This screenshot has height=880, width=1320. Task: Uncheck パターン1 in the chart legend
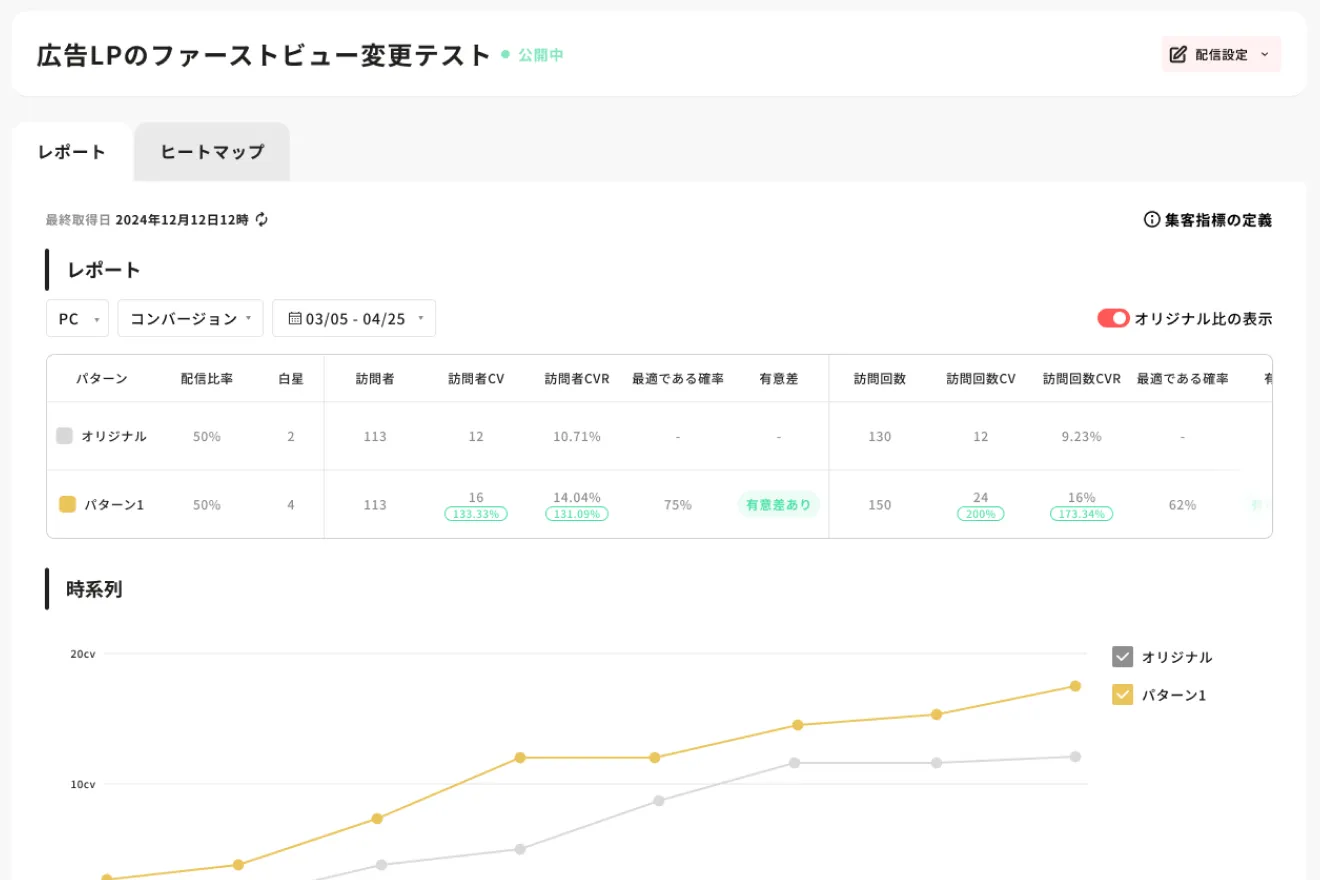coord(1122,694)
